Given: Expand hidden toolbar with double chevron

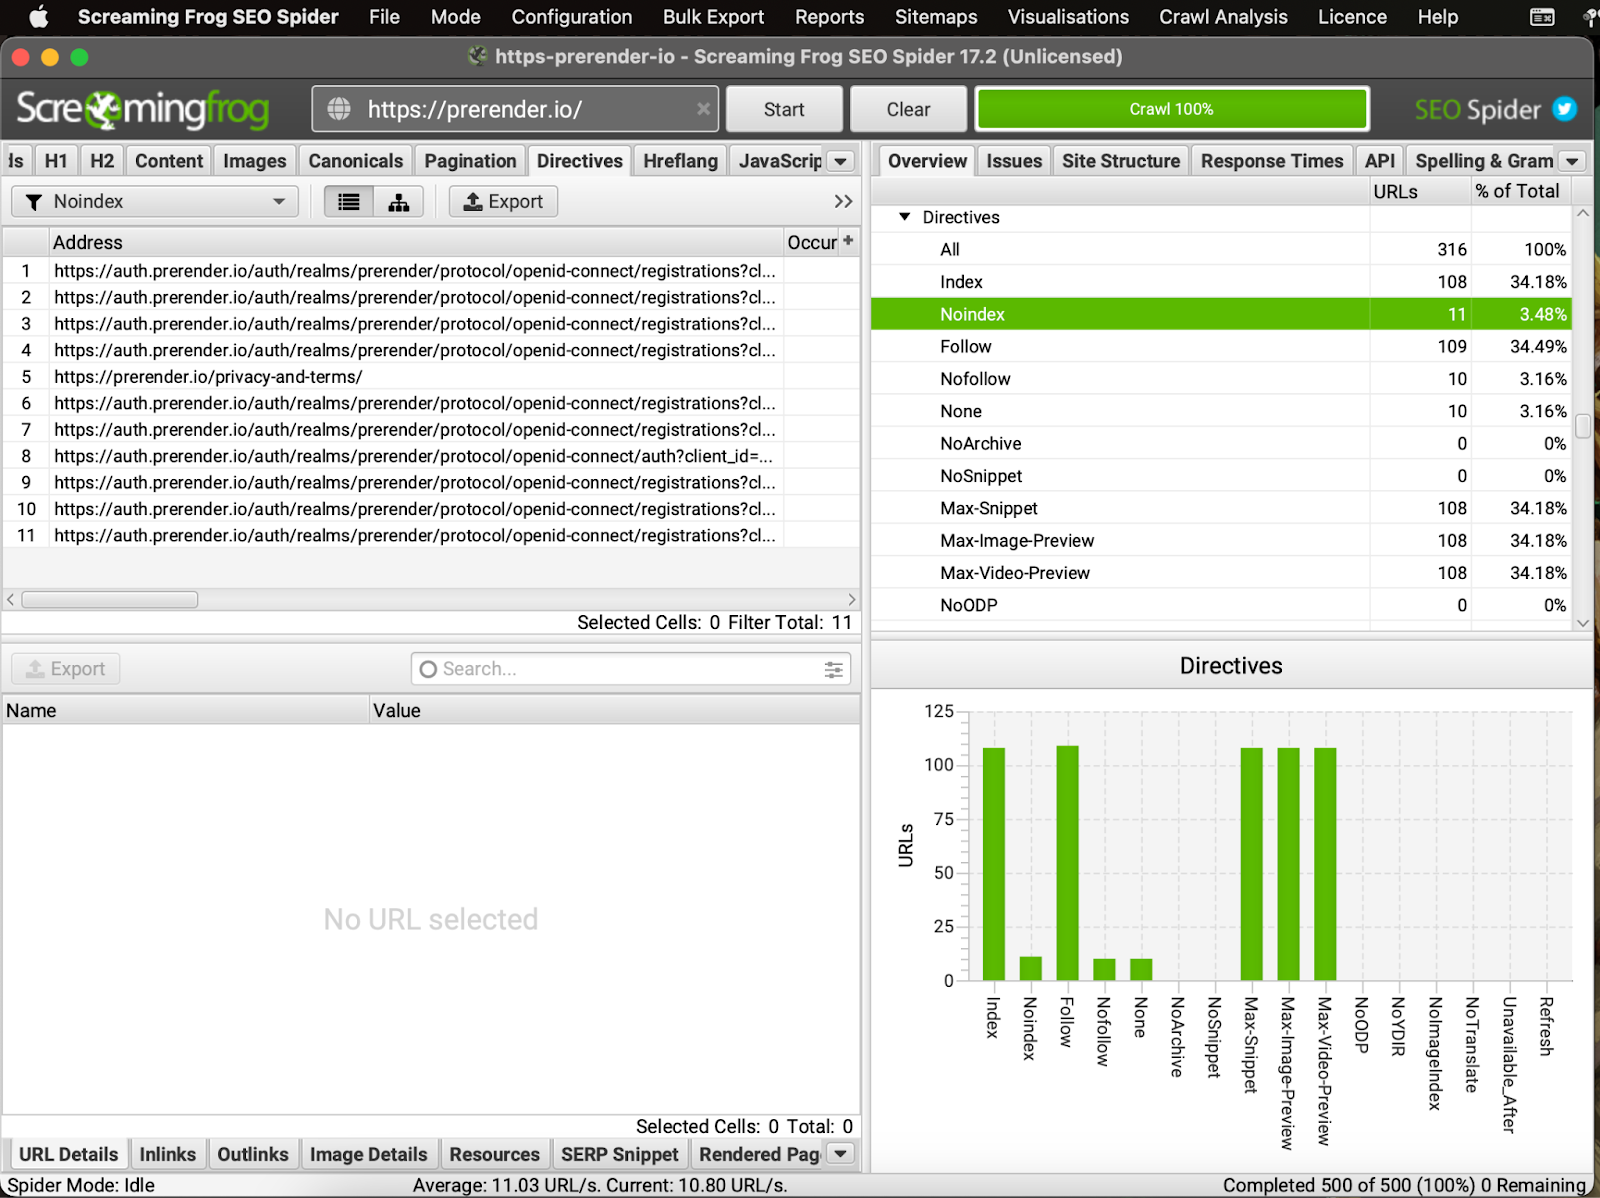Looking at the screenshot, I should (843, 202).
